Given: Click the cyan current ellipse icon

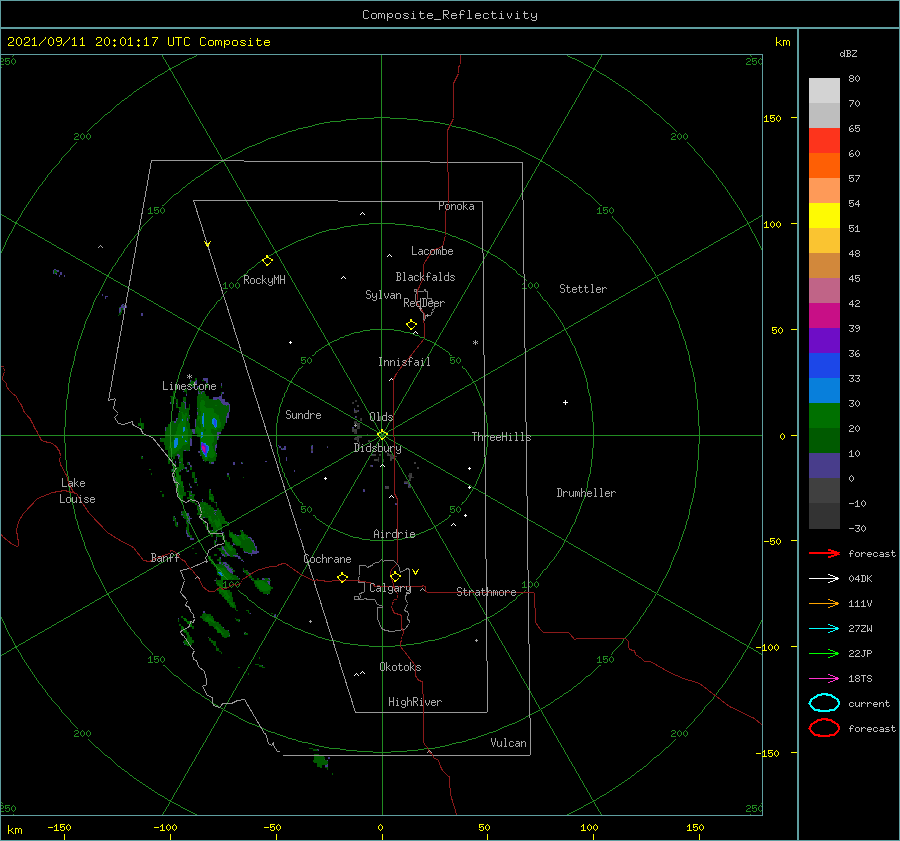Looking at the screenshot, I should coord(824,703).
